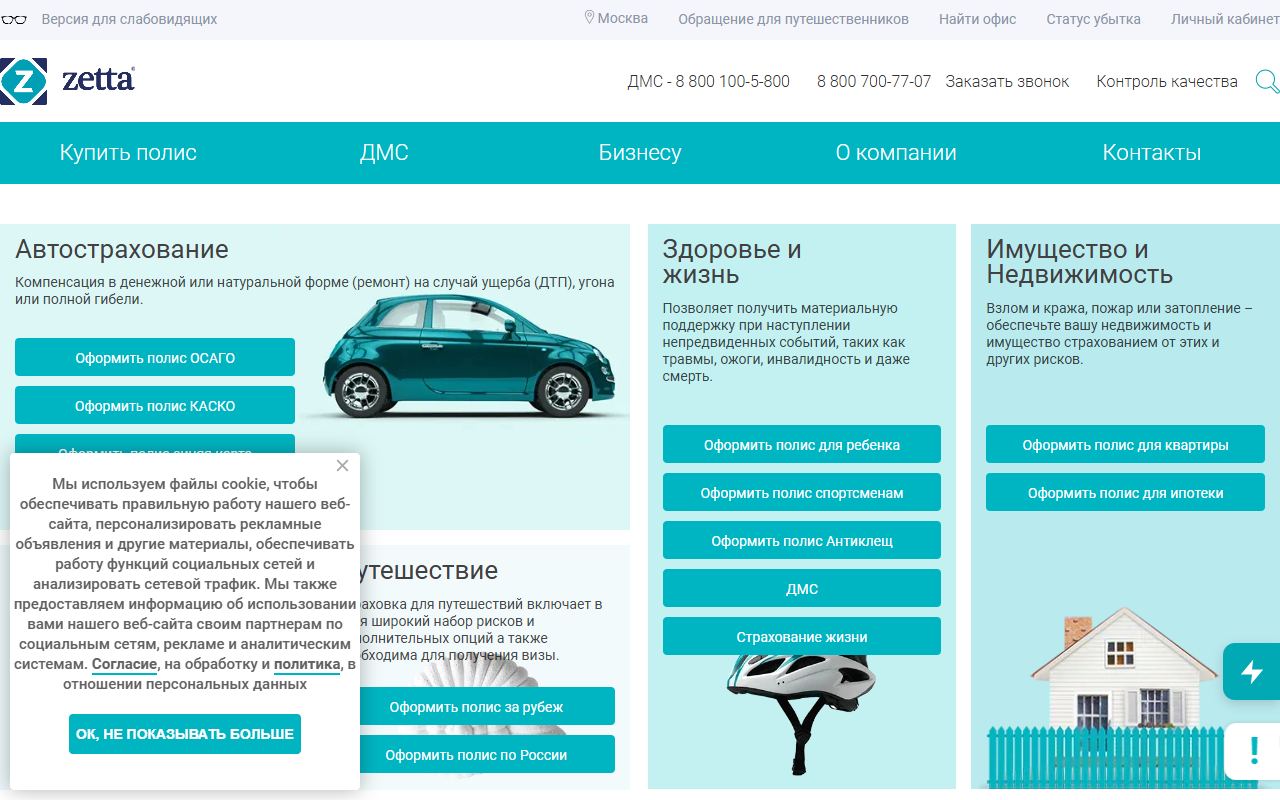Click the Имущество и Недвижимость heading
Screen dimensions: 1280x800
coord(1079,261)
